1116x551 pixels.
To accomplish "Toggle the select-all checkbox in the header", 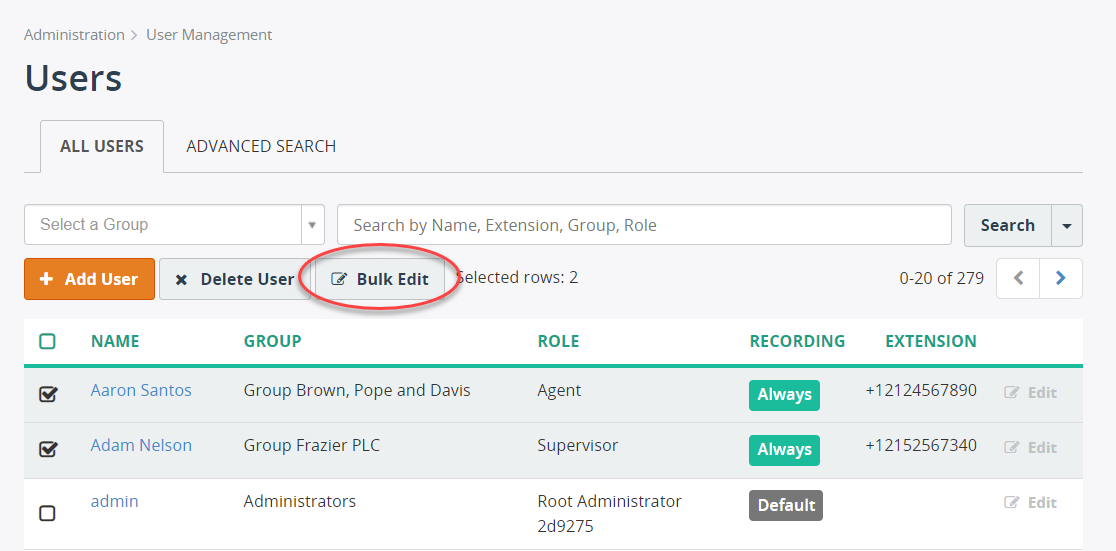I will tap(47, 342).
